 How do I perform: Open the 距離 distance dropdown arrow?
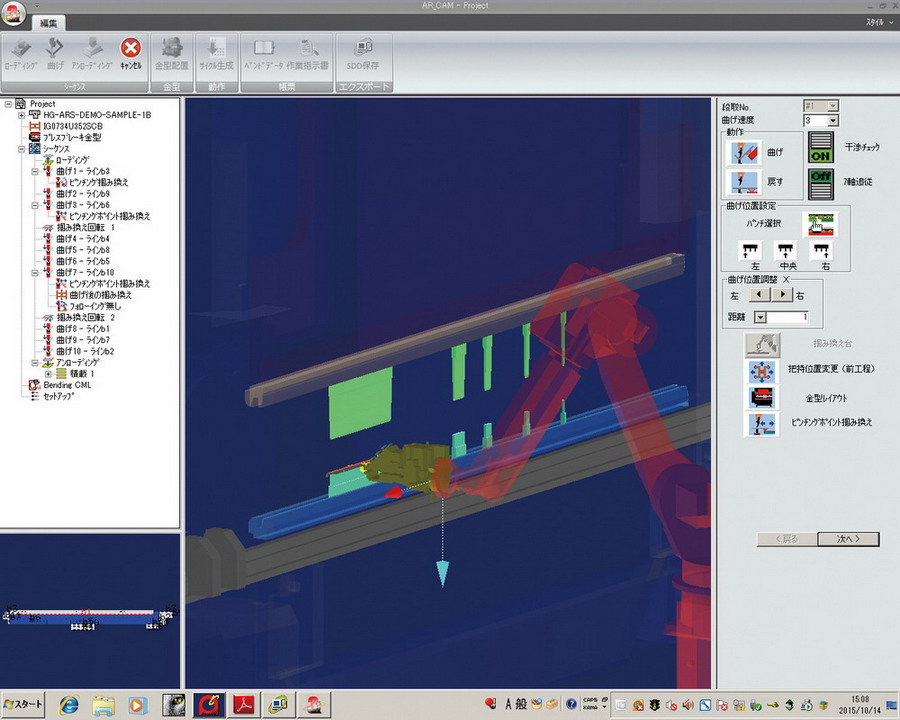pos(760,317)
